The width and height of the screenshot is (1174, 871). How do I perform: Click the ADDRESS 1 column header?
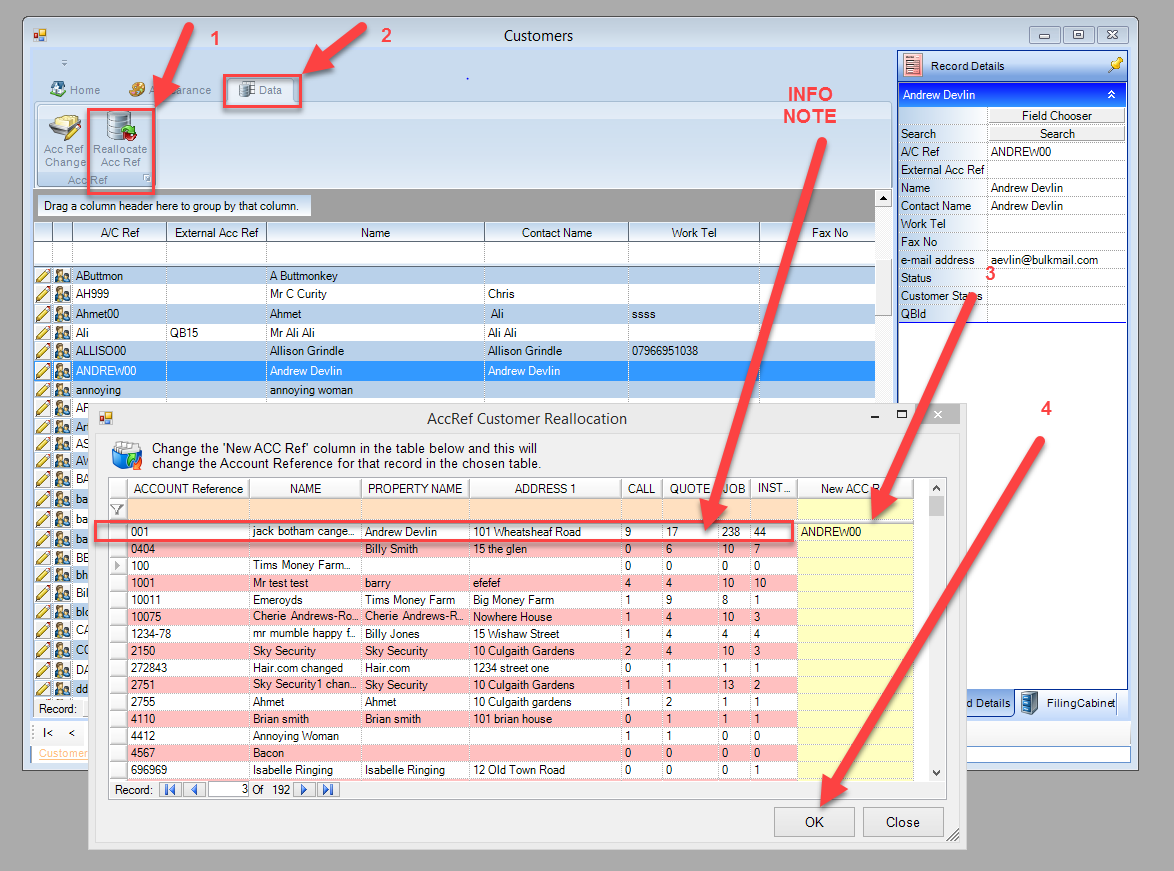click(x=545, y=488)
